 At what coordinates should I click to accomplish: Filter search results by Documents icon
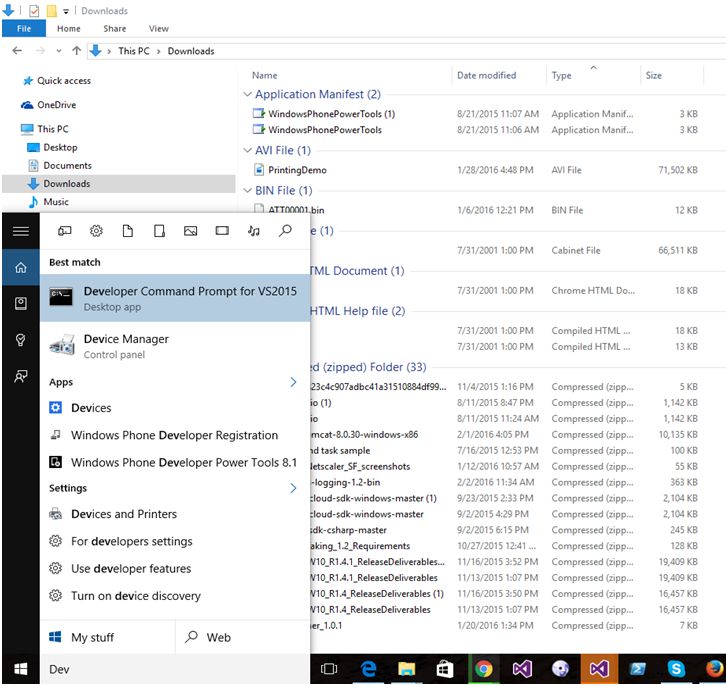point(128,231)
